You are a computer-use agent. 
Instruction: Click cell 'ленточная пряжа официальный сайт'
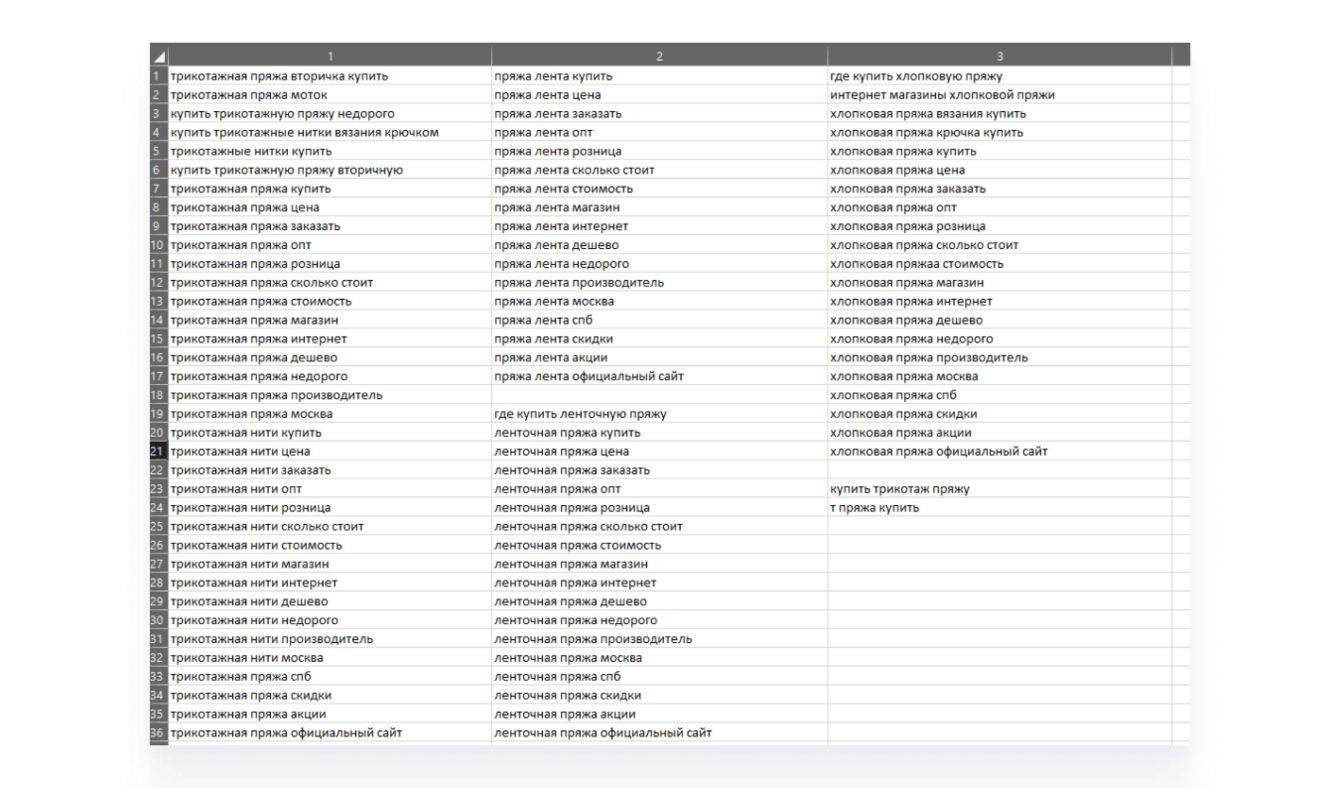pos(659,733)
